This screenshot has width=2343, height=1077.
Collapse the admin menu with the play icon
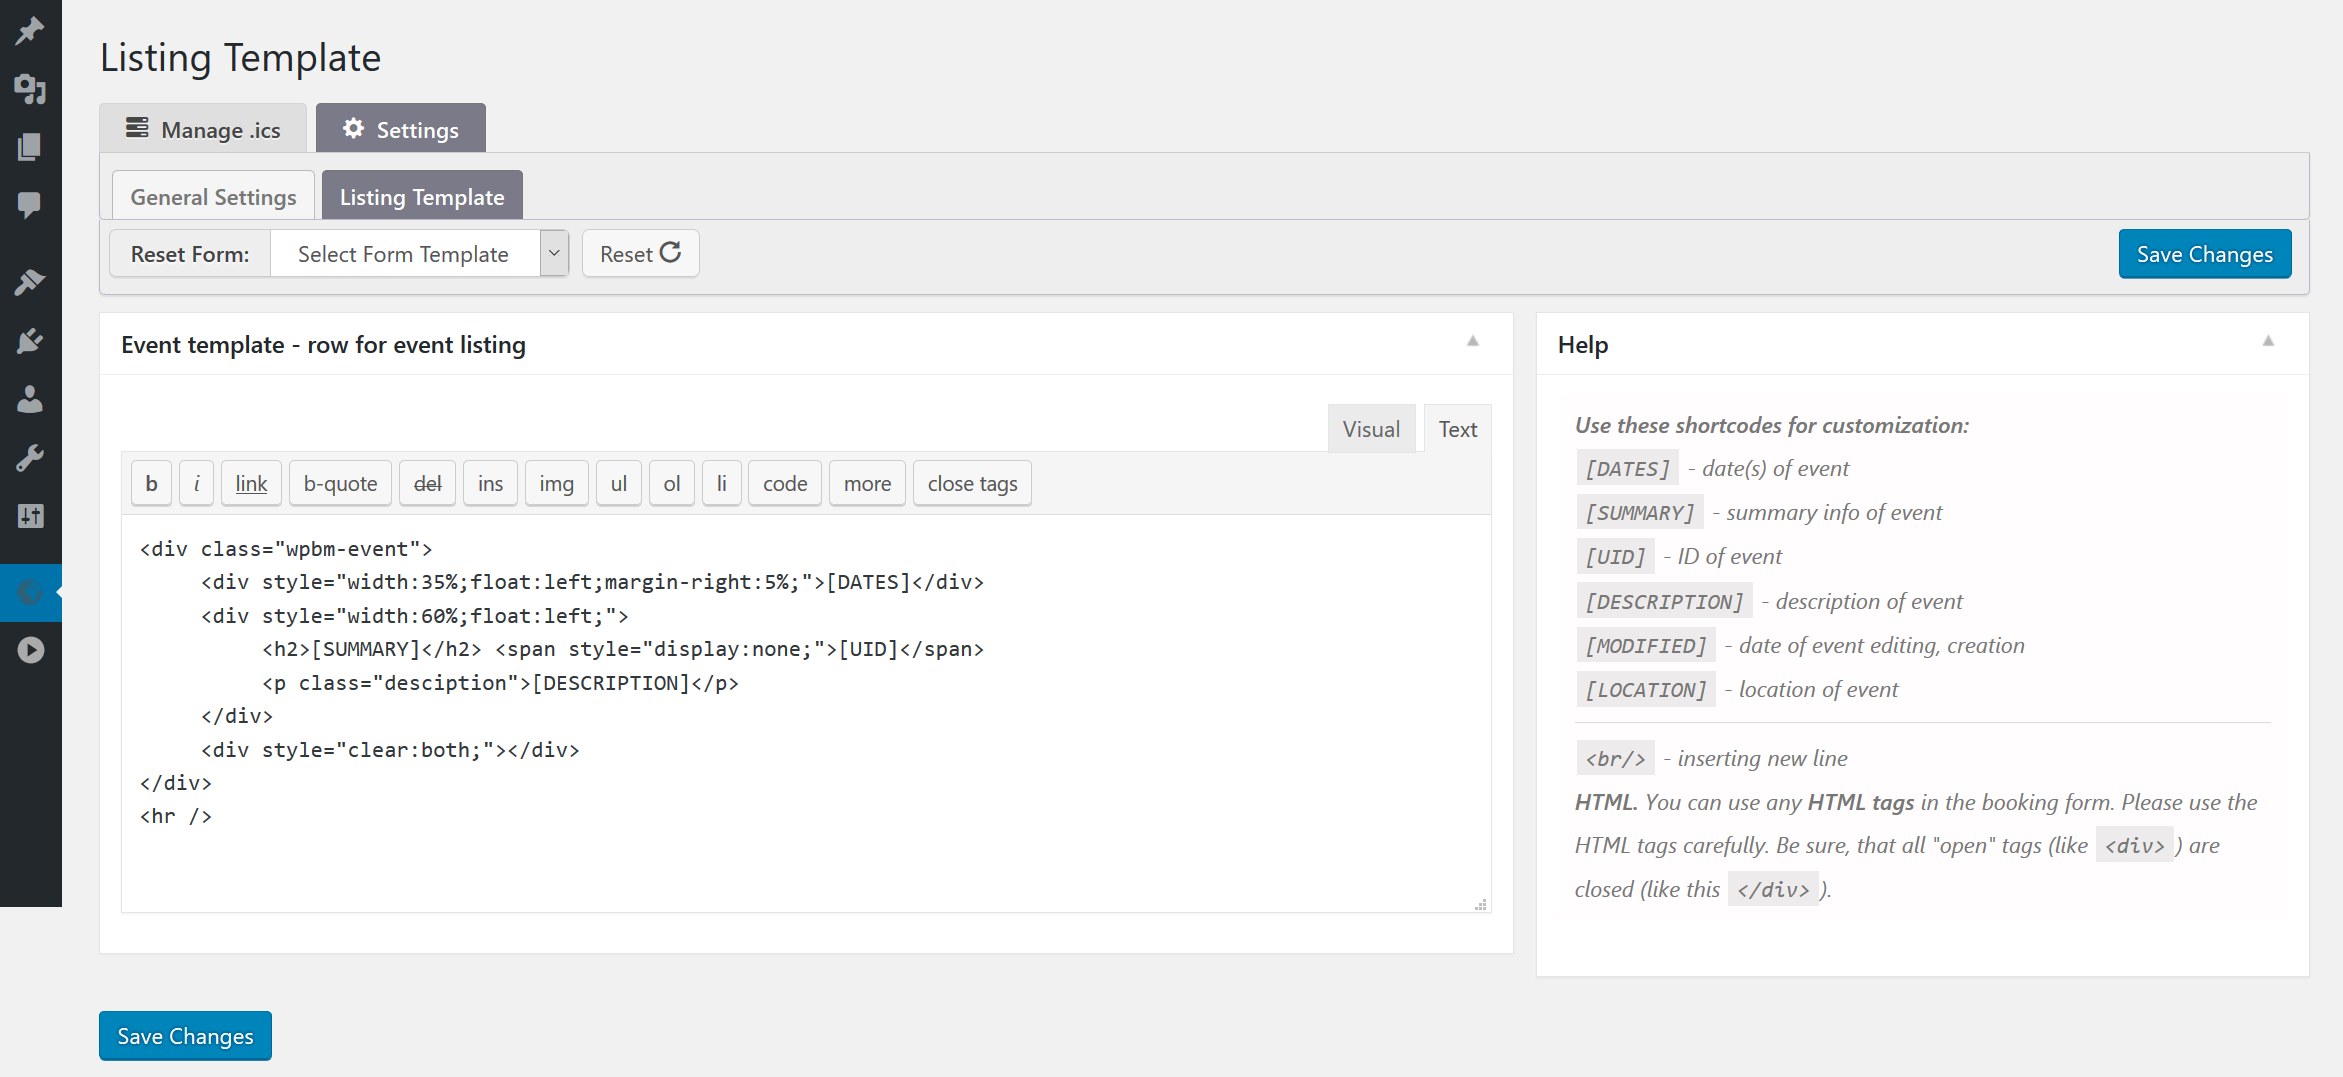point(30,650)
